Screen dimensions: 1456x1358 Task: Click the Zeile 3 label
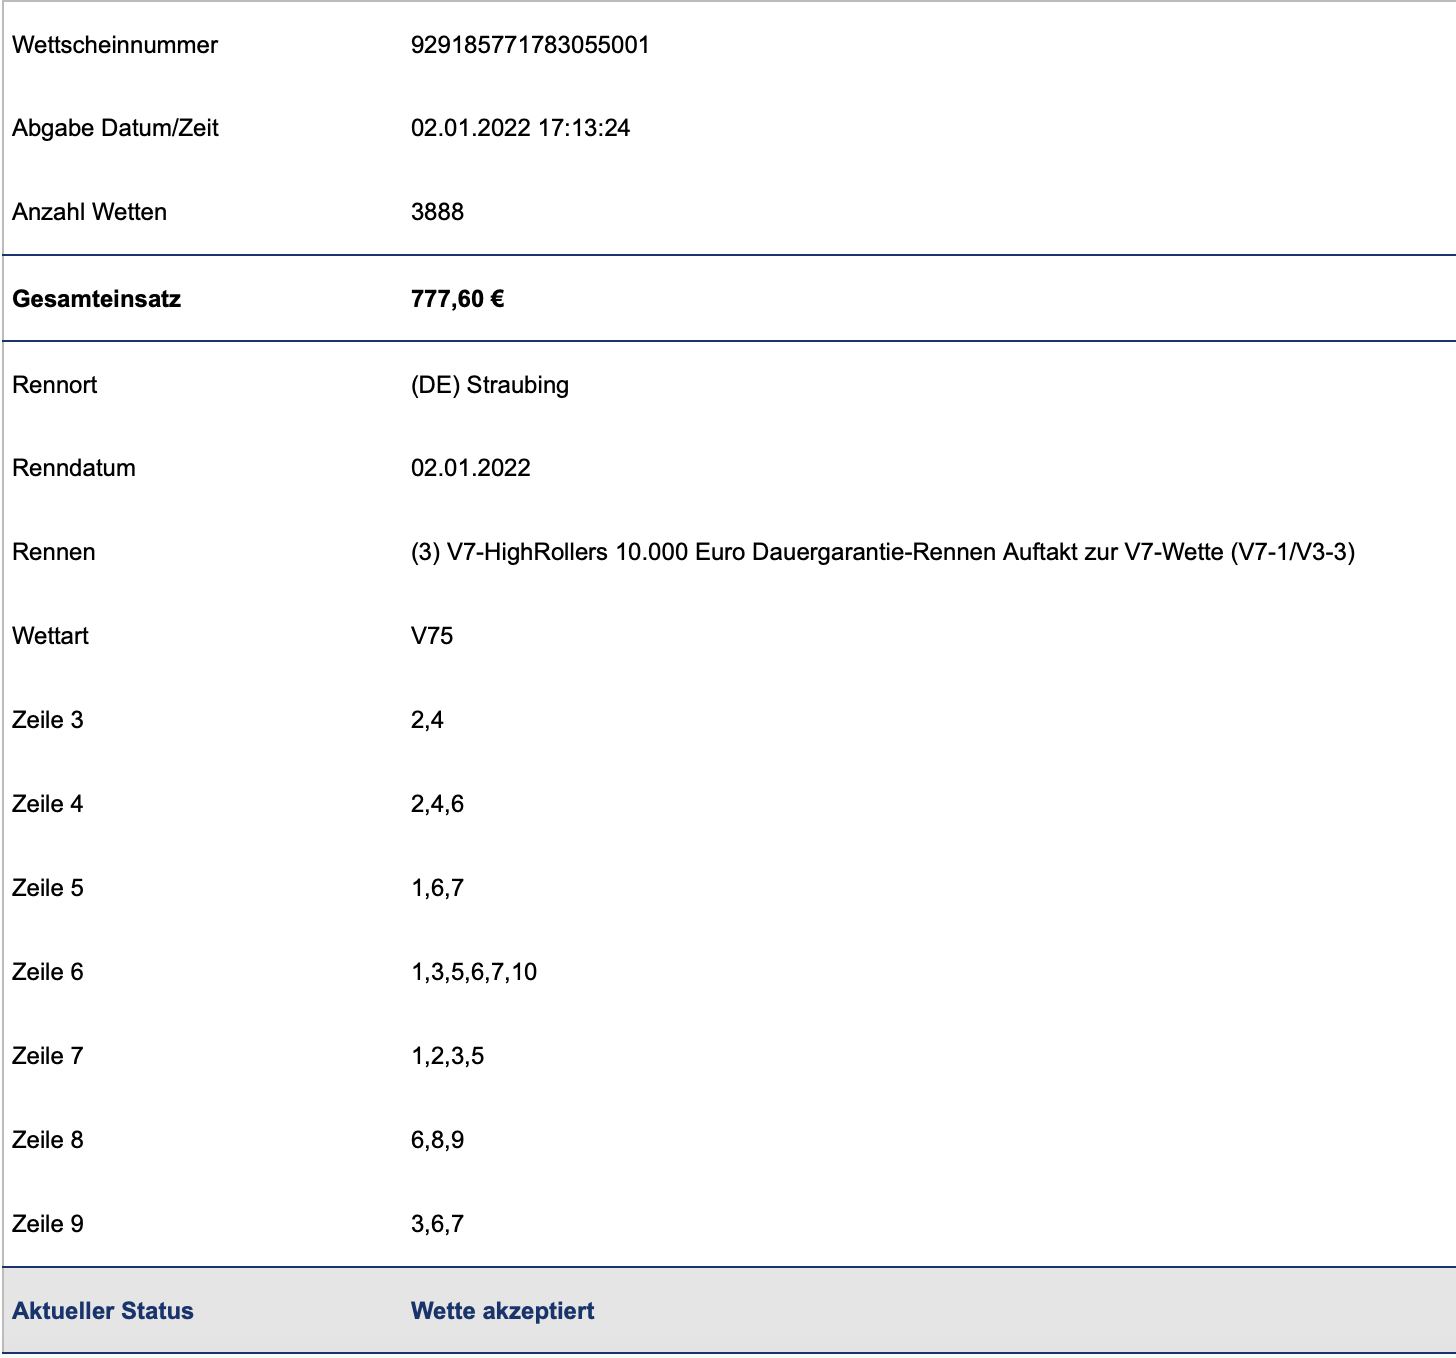tap(47, 720)
